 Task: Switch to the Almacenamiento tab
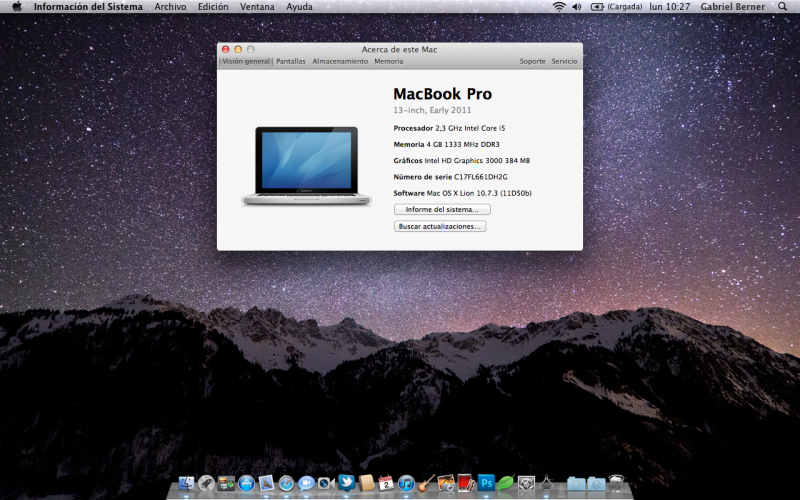[340, 61]
